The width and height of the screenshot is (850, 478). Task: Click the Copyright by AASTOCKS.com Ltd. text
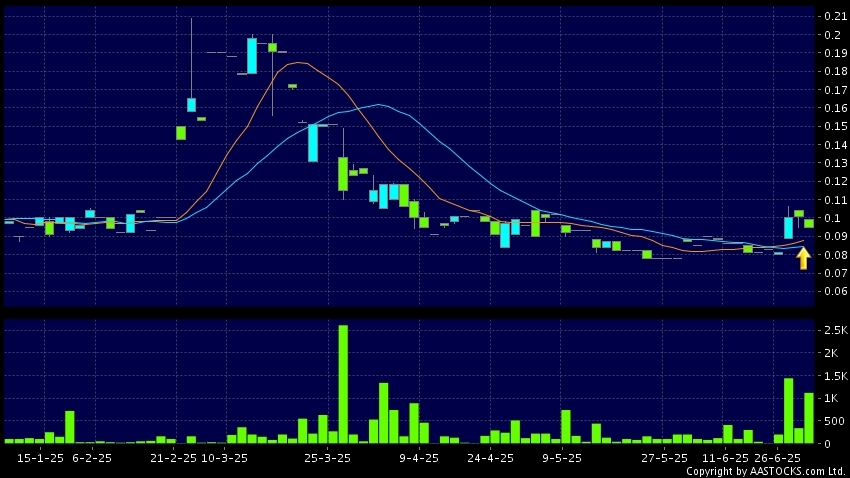pyautogui.click(x=765, y=471)
